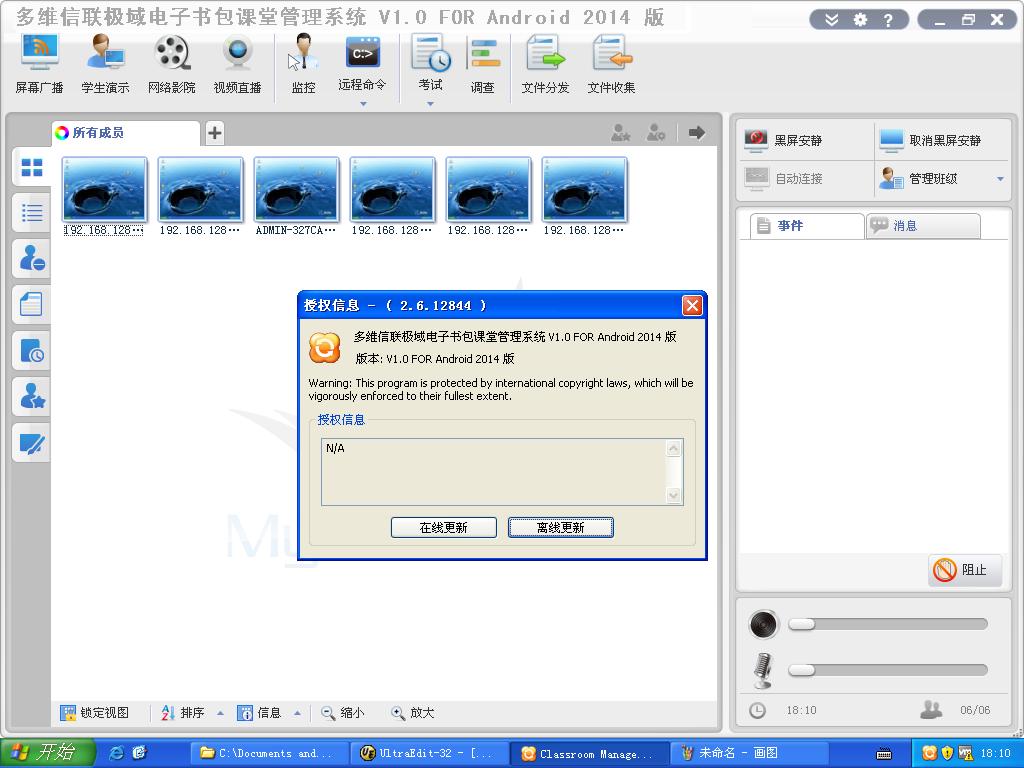Click the Online Update (在线更新) button
The width and height of the screenshot is (1024, 768).
tap(443, 527)
